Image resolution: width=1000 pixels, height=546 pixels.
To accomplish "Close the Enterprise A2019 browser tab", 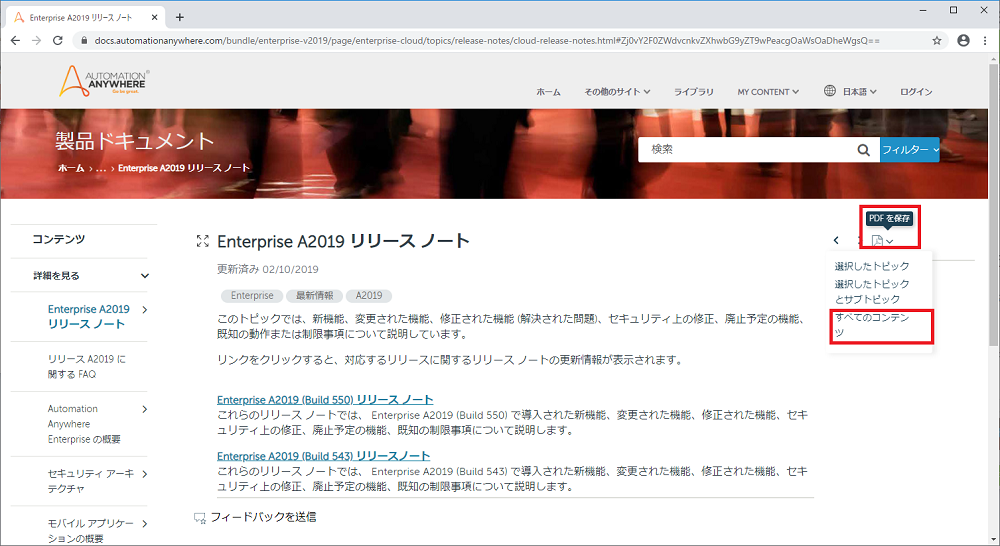I will coord(154,17).
